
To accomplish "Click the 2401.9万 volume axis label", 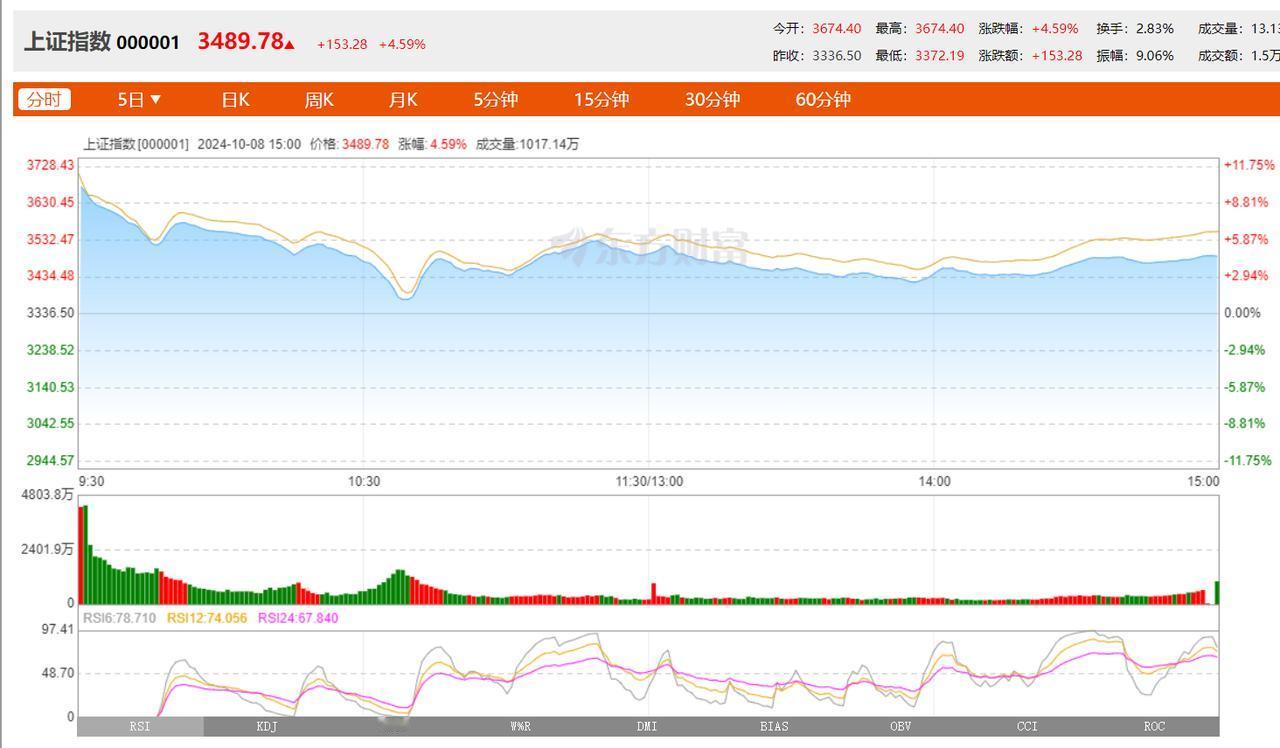I will point(48,549).
